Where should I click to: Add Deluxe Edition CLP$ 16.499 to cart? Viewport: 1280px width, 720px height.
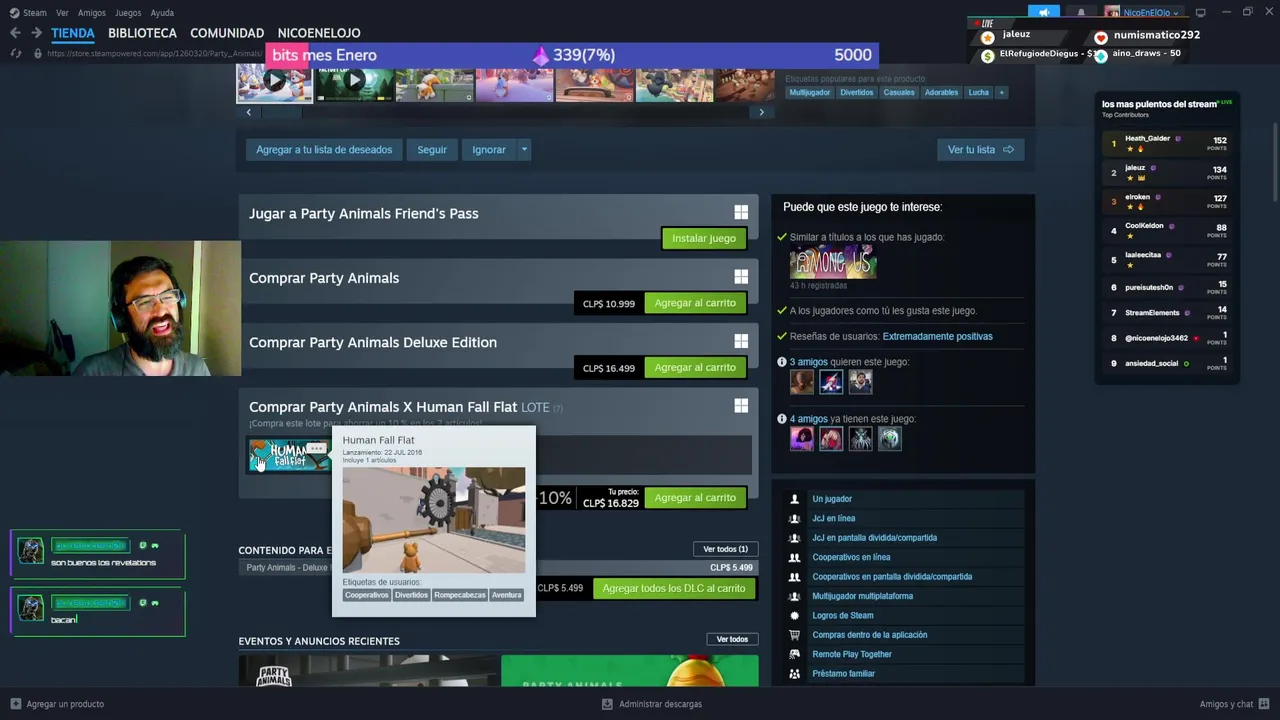(x=695, y=367)
